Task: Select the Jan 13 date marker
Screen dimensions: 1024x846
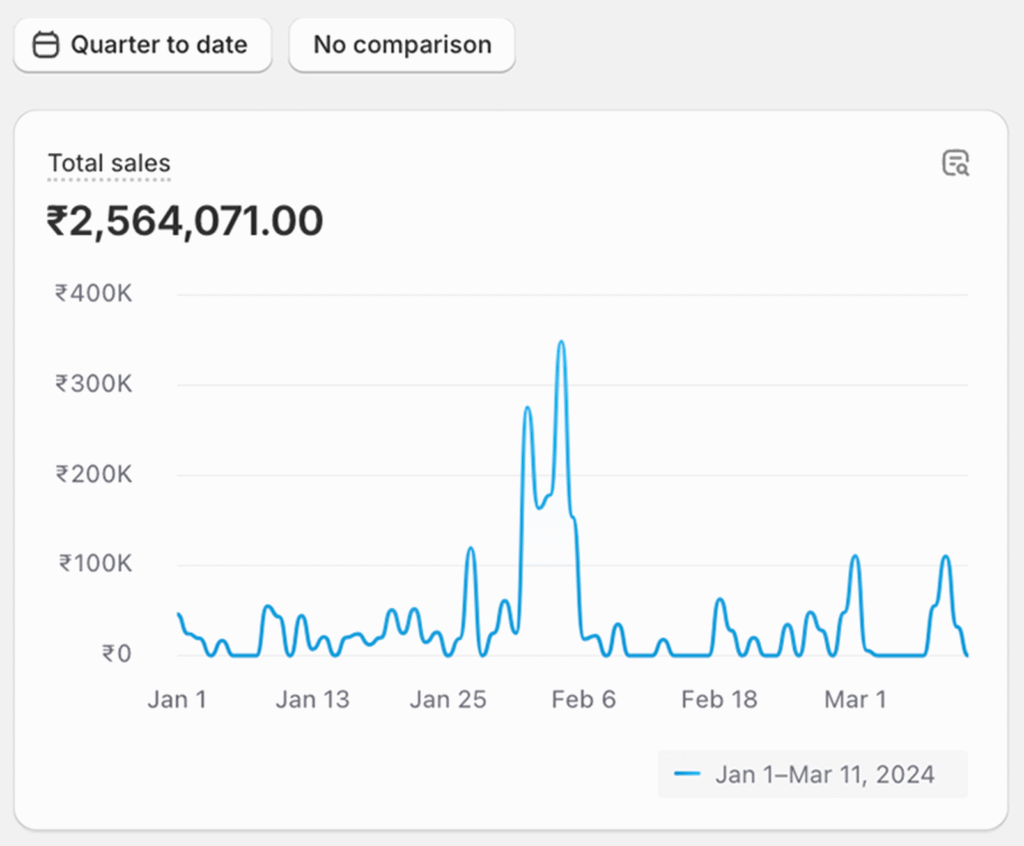Action: coord(312,699)
